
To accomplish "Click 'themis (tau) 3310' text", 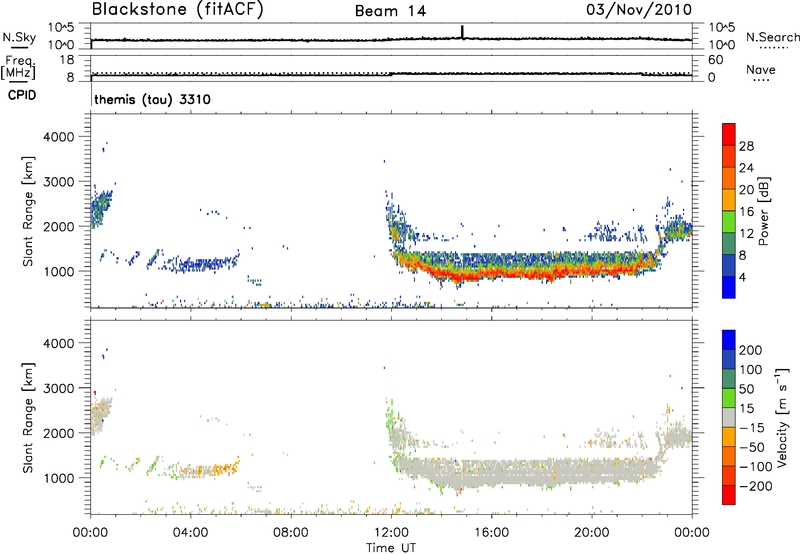I will coord(152,99).
